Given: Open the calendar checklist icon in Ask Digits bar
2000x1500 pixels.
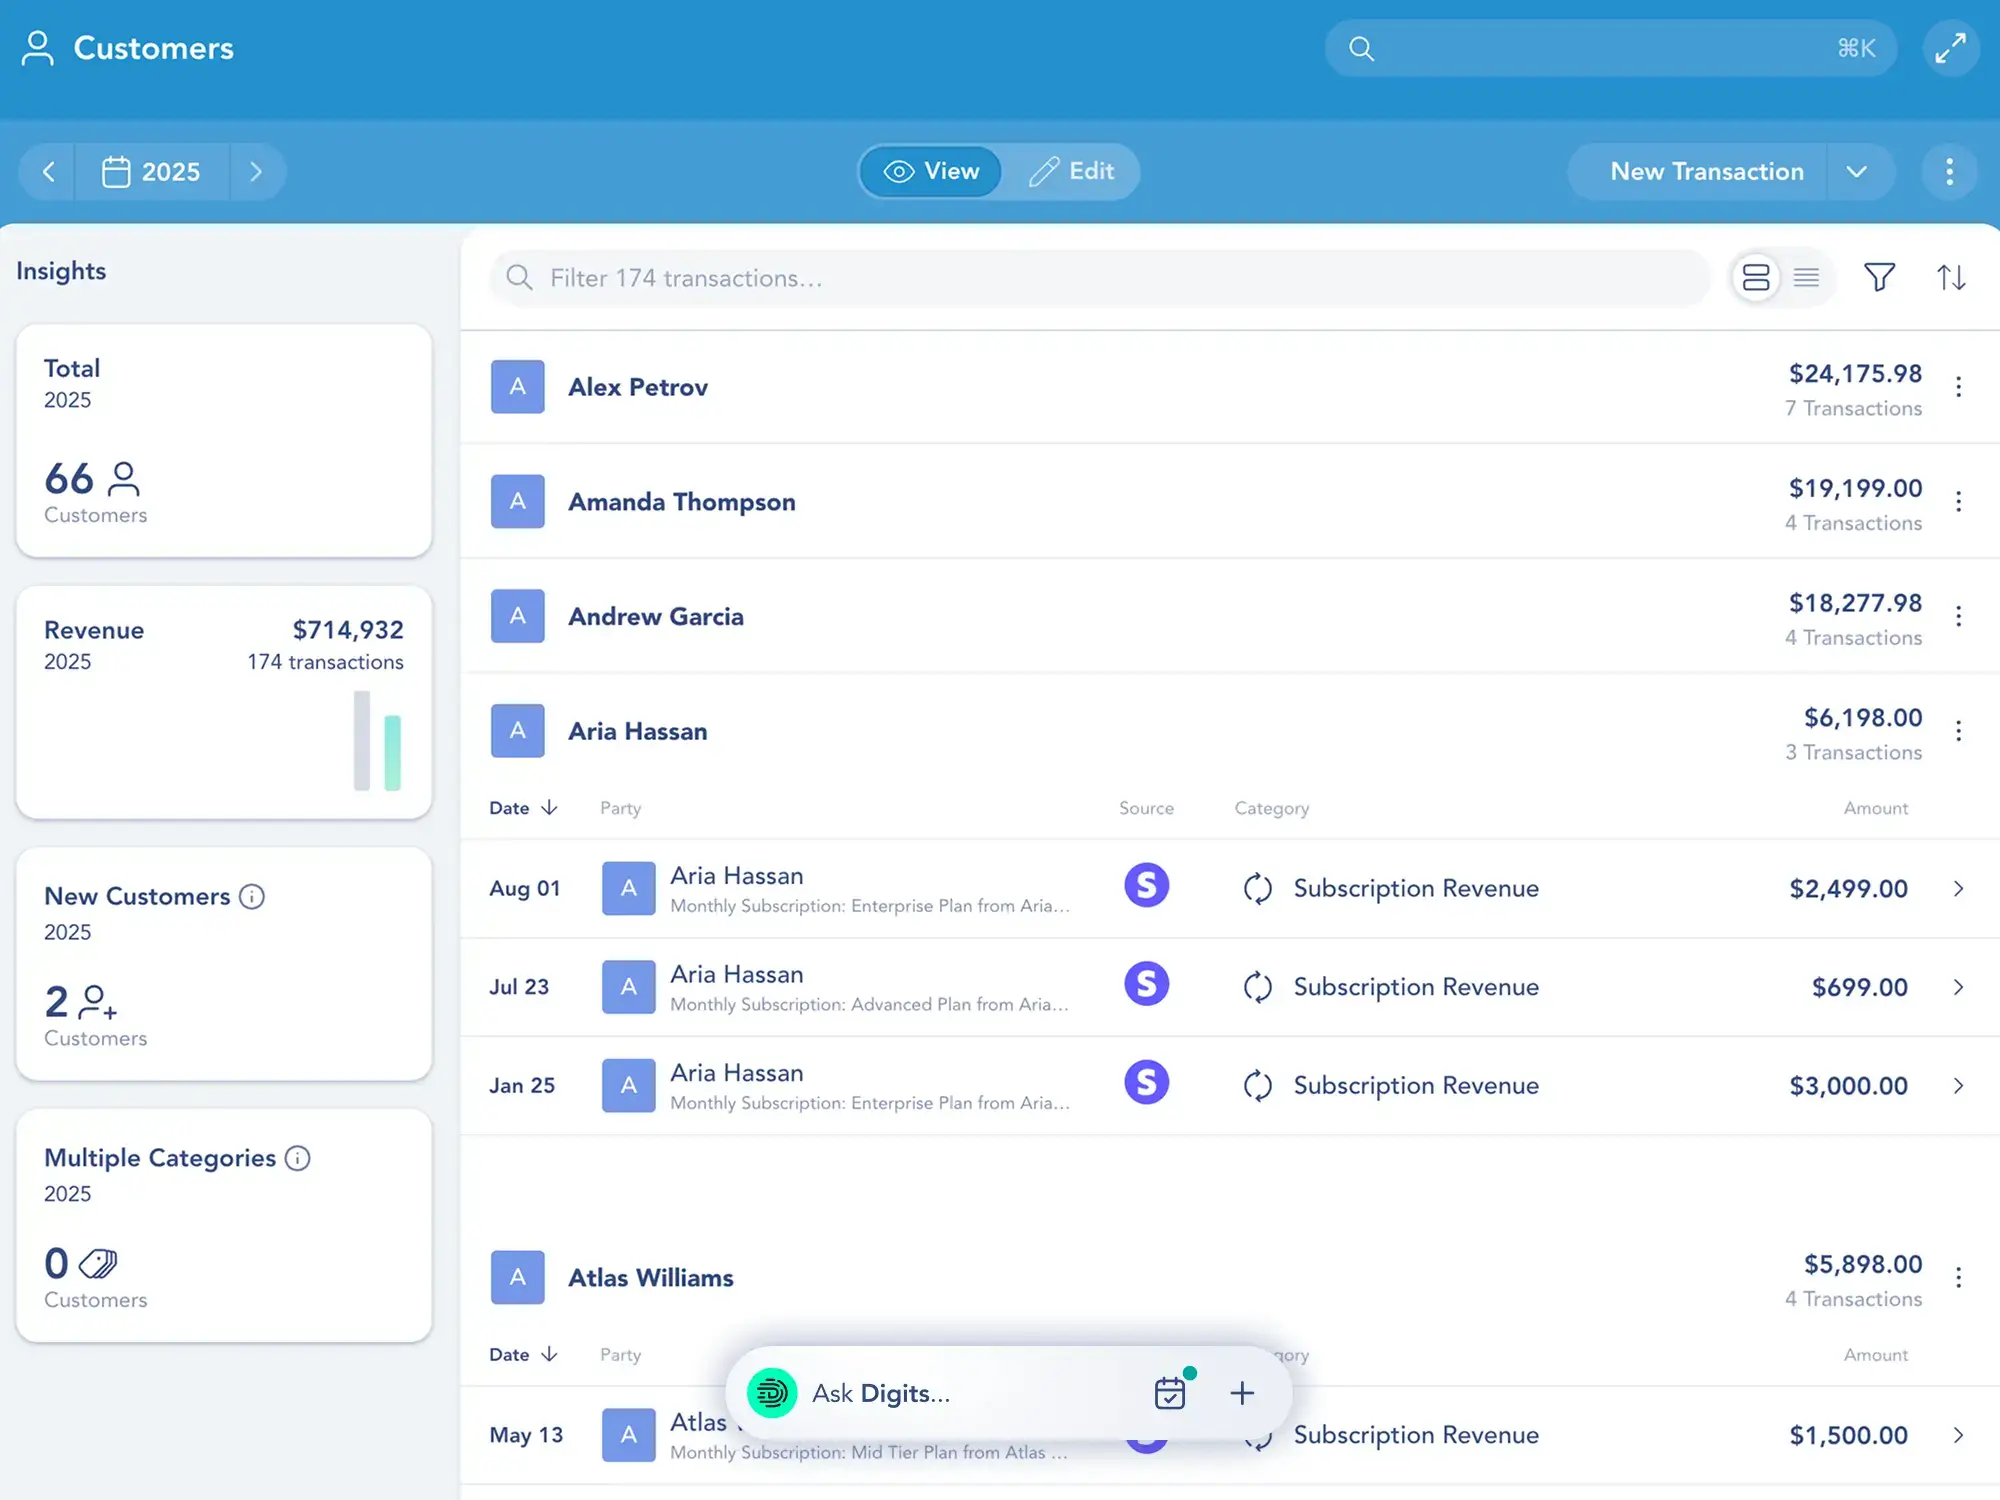Looking at the screenshot, I should (x=1170, y=1392).
